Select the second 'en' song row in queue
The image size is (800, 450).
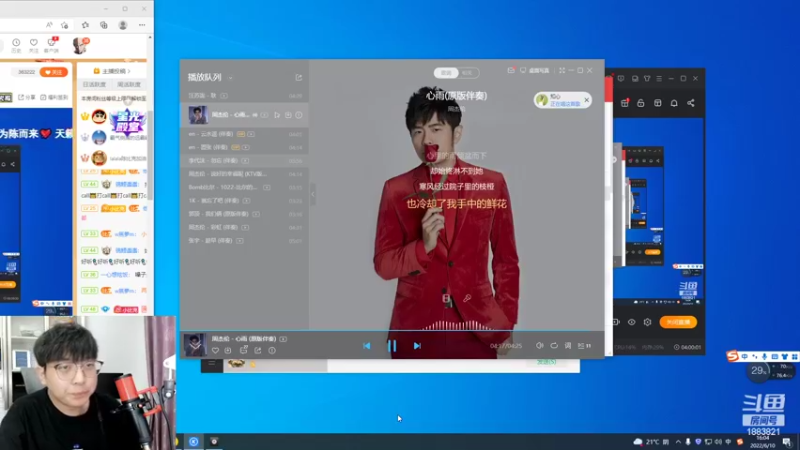point(244,147)
